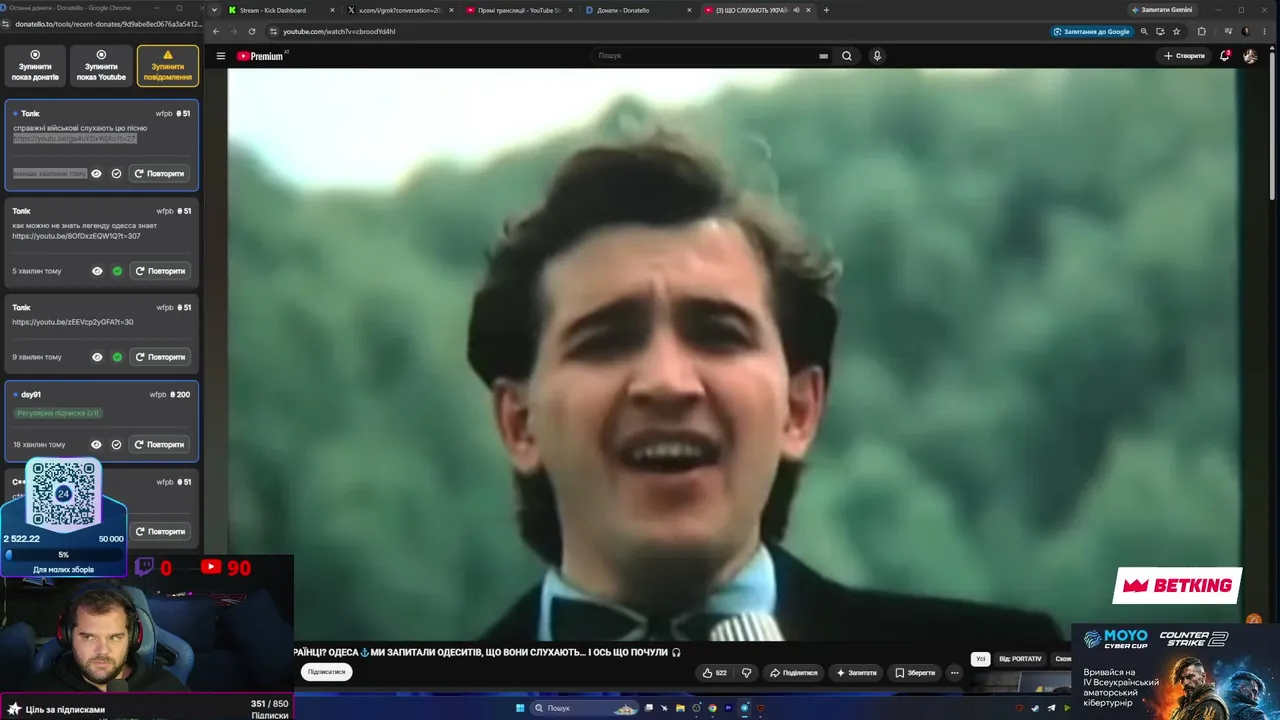Repeat the first Tonik donation

click(160, 174)
